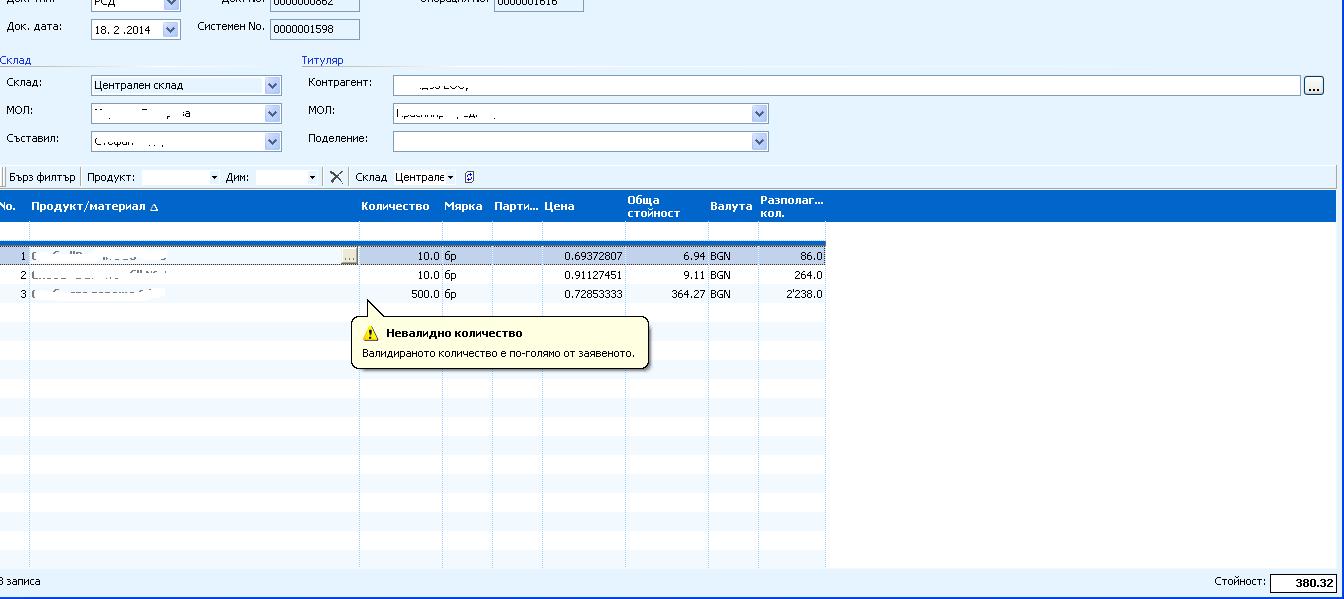Click total value cell 6.94
Viewport: 1344px width, 599px height.
pos(666,257)
